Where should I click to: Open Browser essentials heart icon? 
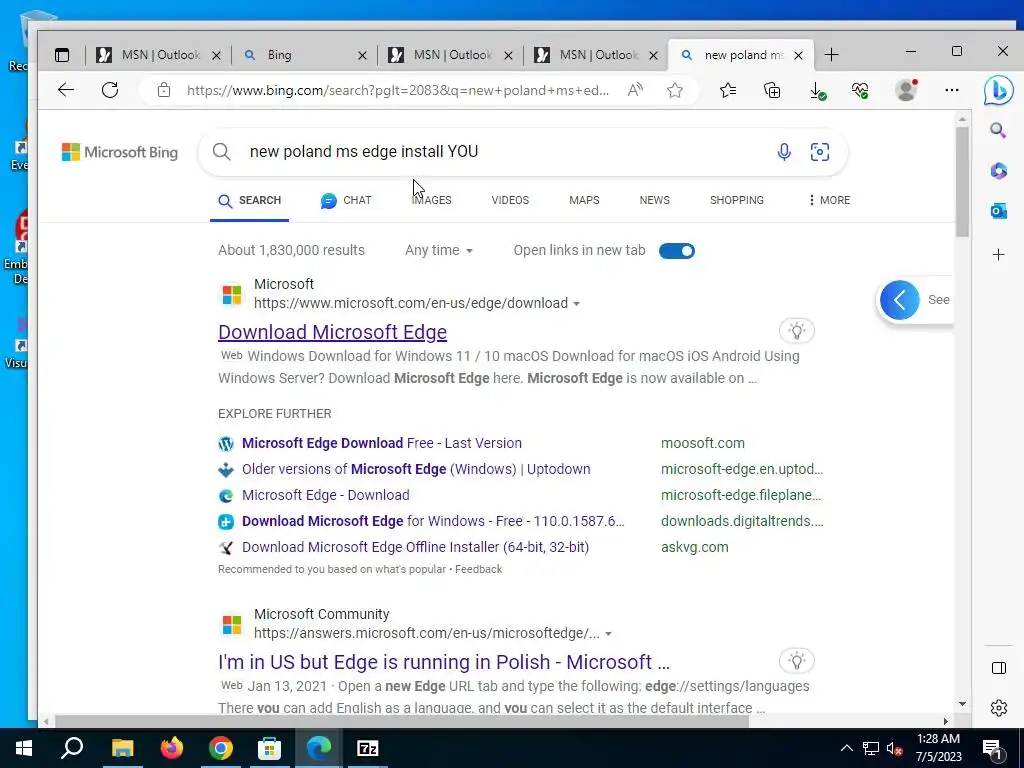pyautogui.click(x=861, y=91)
